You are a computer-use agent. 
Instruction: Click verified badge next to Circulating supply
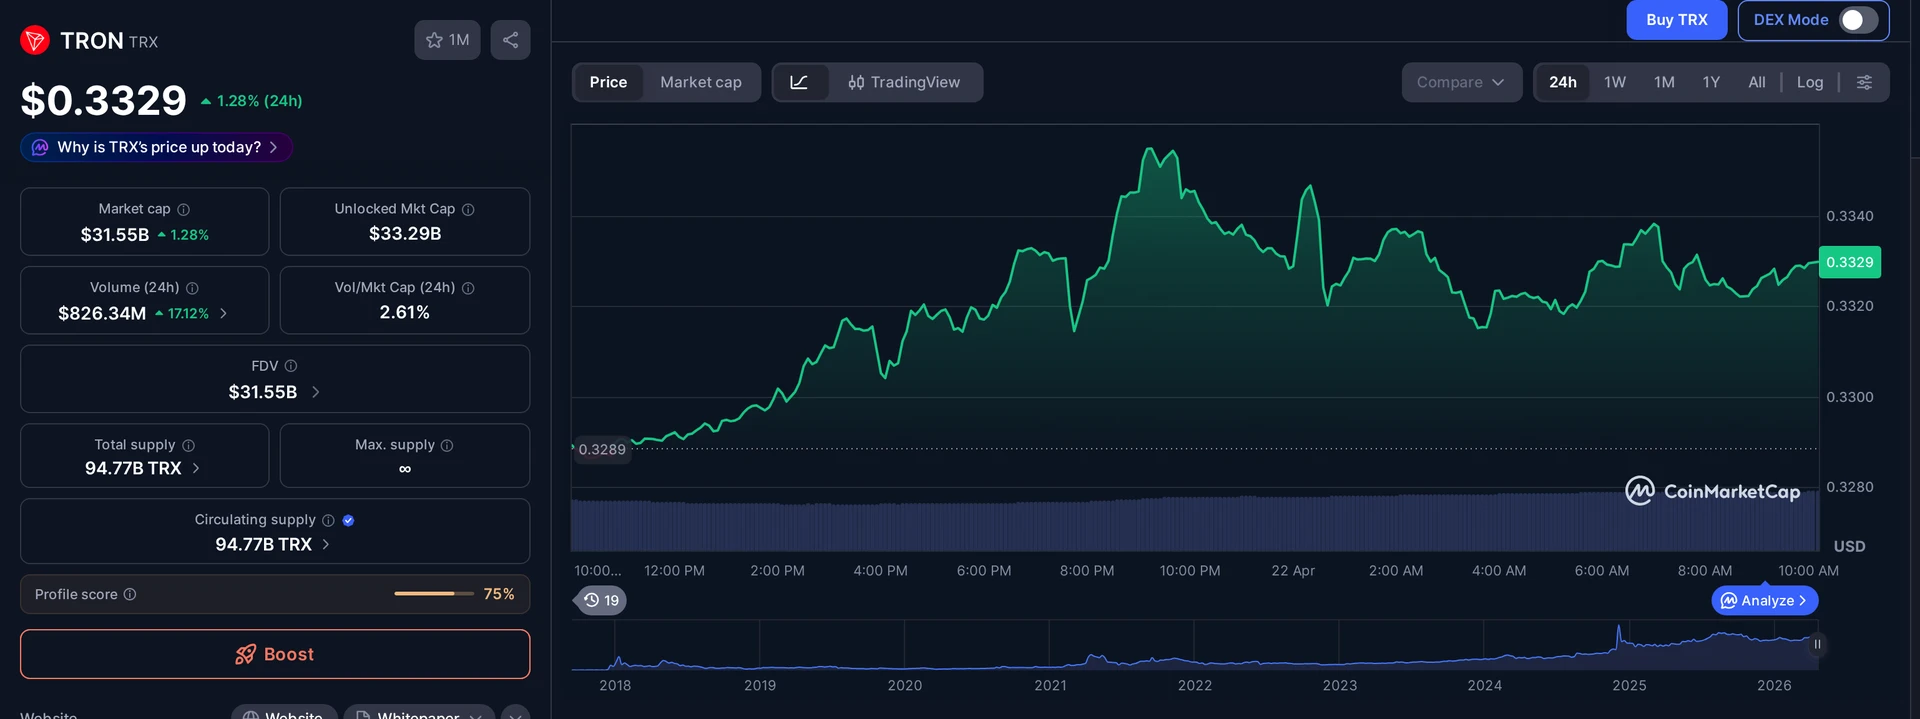tap(348, 520)
